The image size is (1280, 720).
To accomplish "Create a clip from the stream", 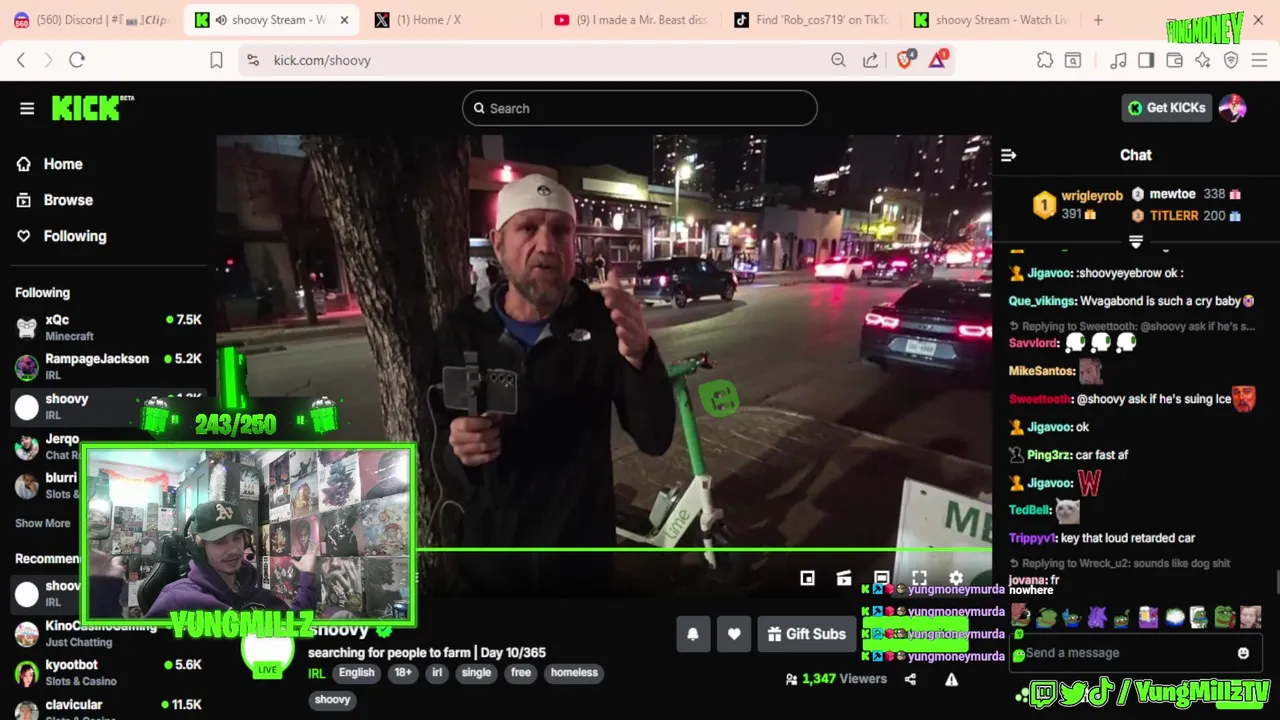I will [844, 578].
